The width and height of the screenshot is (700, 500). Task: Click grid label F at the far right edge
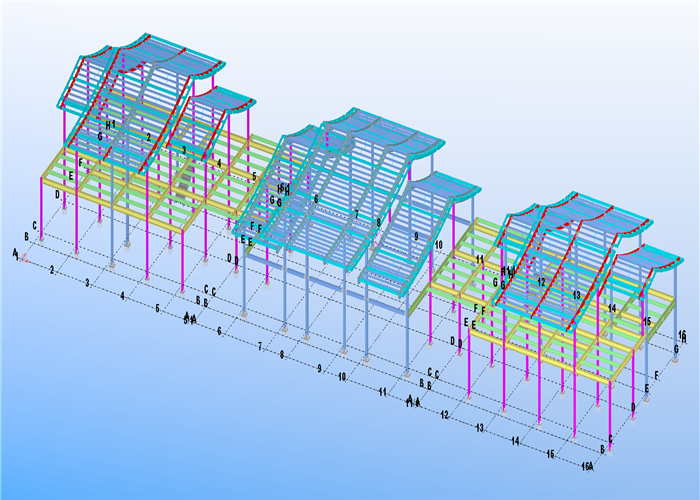click(x=656, y=375)
